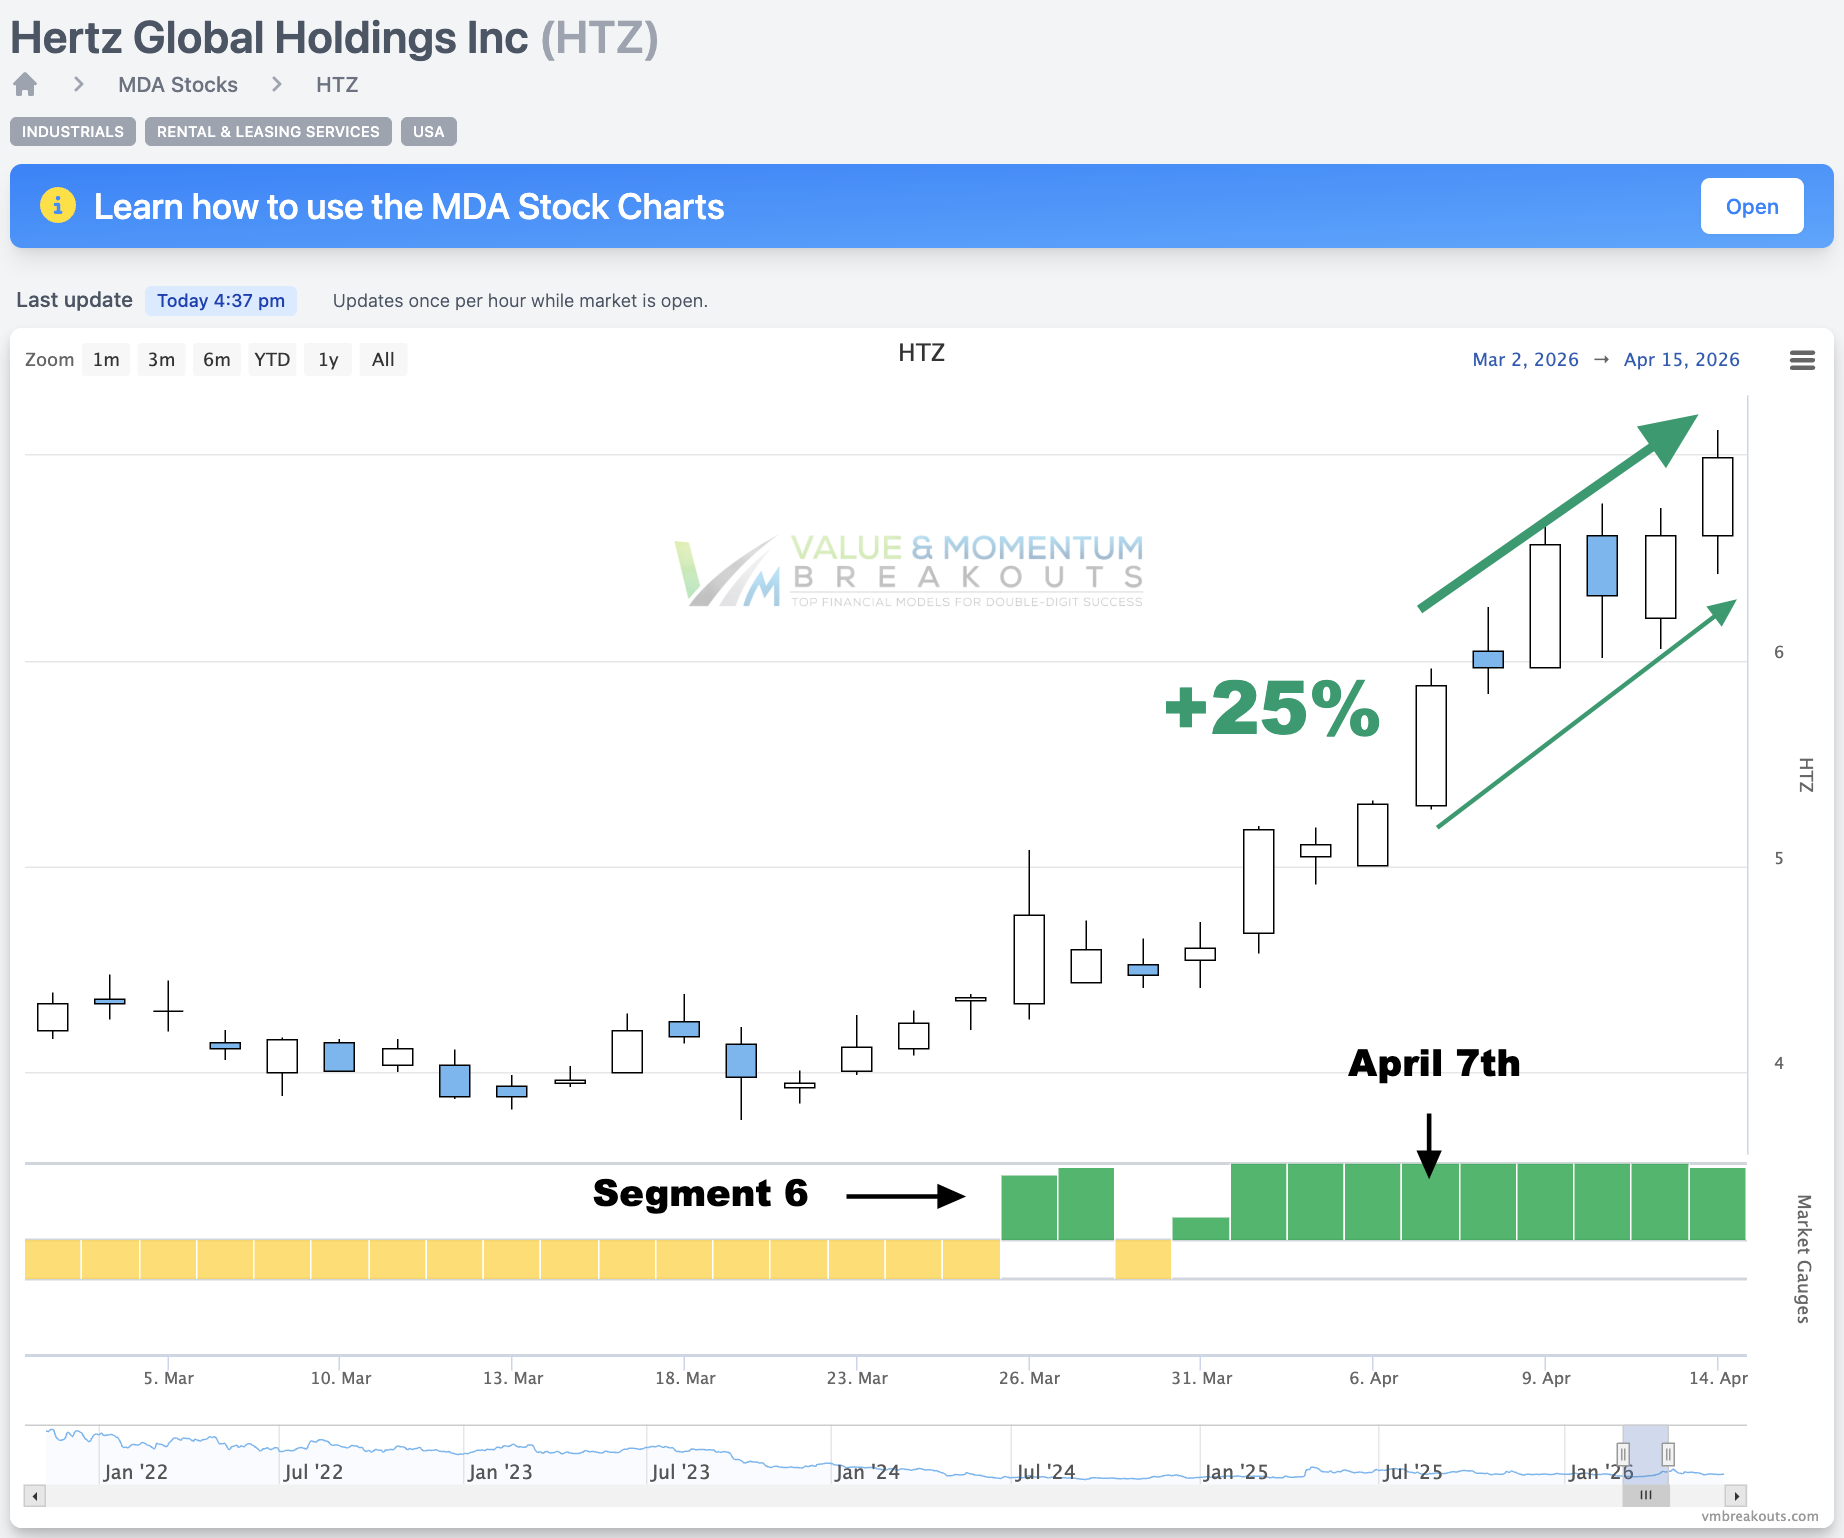Image resolution: width=1844 pixels, height=1538 pixels.
Task: Click the Today 4:37 pm update badge
Action: pos(221,301)
